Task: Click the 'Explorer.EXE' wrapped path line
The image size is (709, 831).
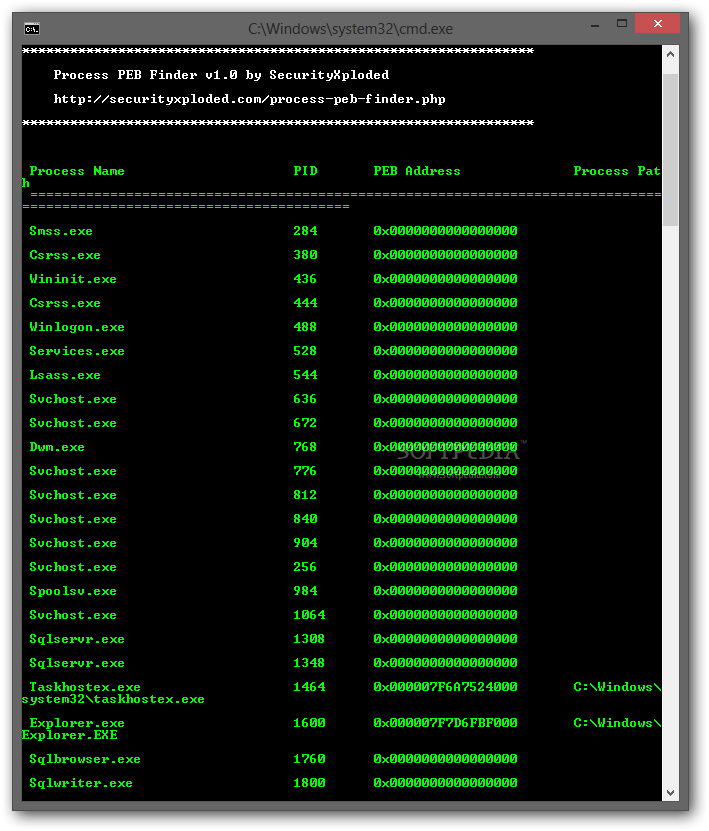Action: coord(69,735)
